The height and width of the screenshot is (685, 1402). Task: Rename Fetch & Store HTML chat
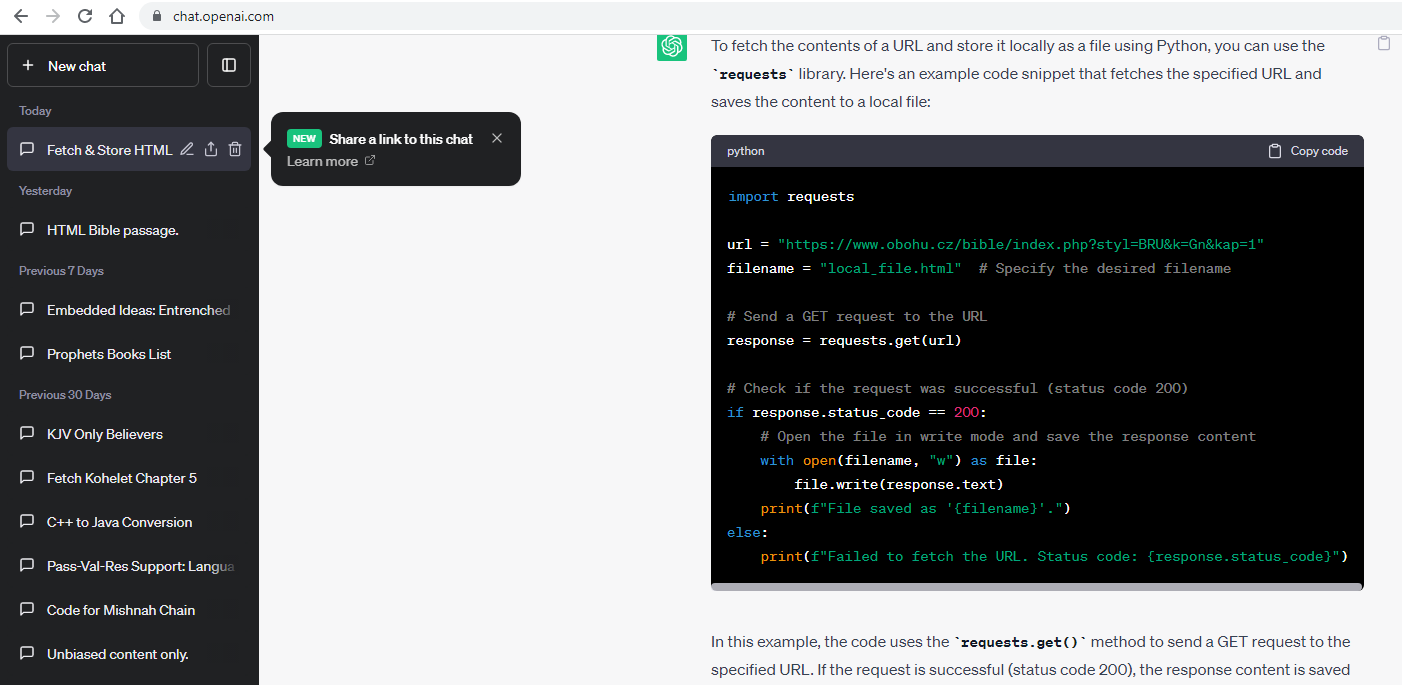pyautogui.click(x=187, y=149)
